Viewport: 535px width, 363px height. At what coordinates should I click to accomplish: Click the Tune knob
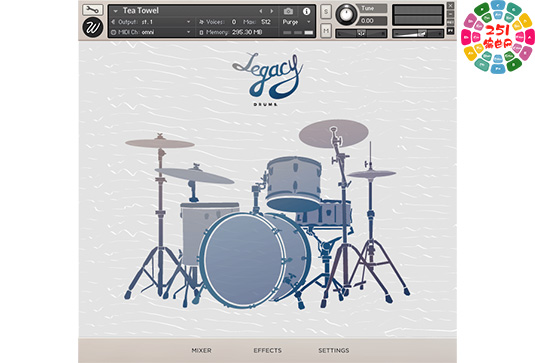(x=346, y=15)
